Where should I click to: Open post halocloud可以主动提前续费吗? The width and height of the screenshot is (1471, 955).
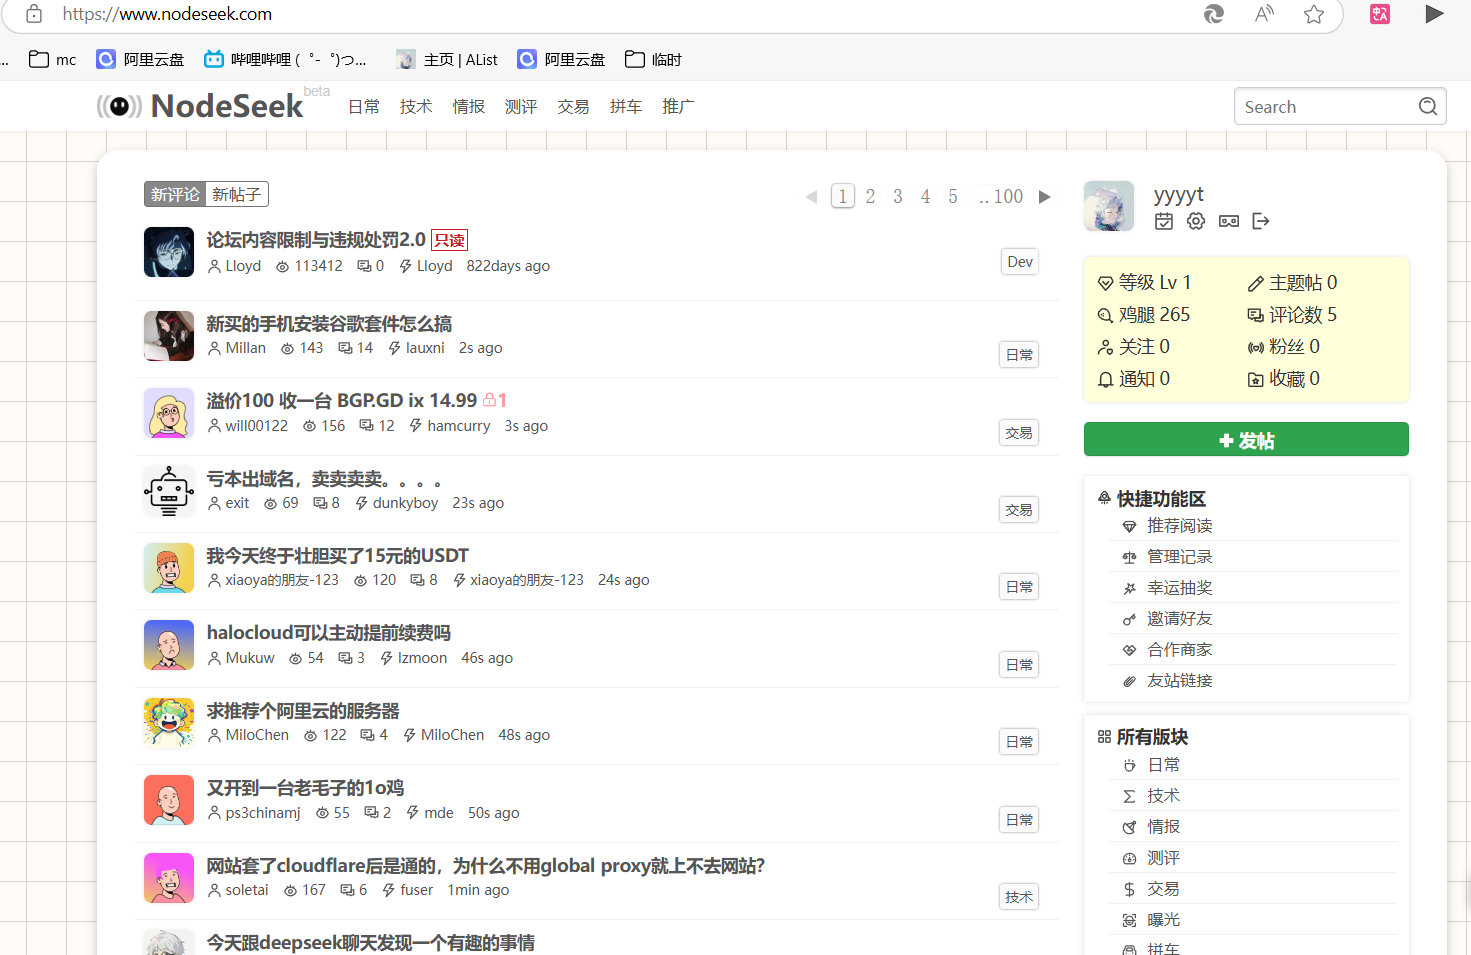328,632
